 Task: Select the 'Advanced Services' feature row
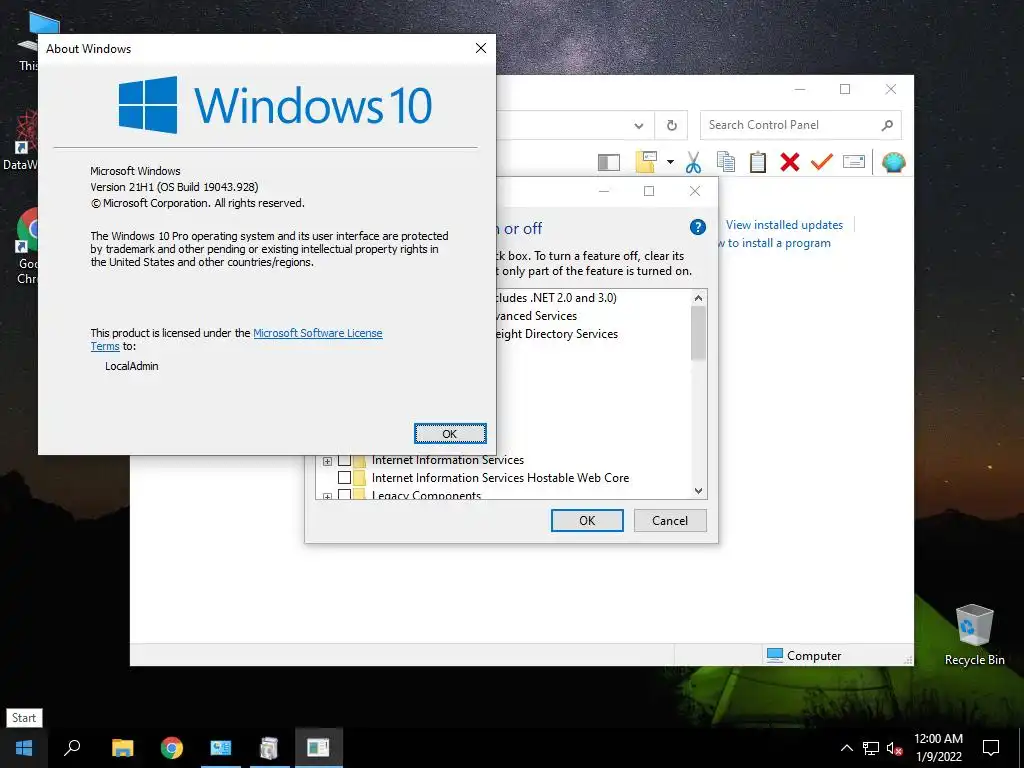point(537,316)
